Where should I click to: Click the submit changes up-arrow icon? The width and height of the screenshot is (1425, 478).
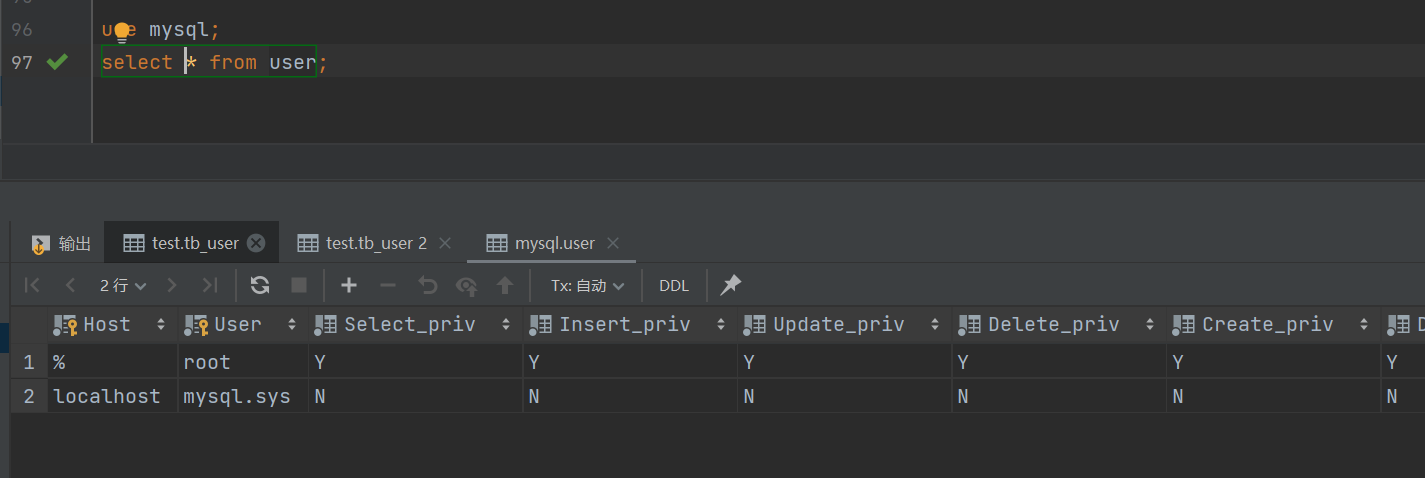(x=505, y=285)
